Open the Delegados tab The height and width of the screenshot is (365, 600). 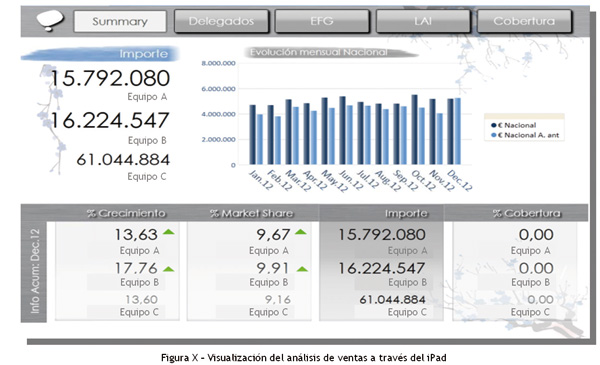click(x=221, y=21)
